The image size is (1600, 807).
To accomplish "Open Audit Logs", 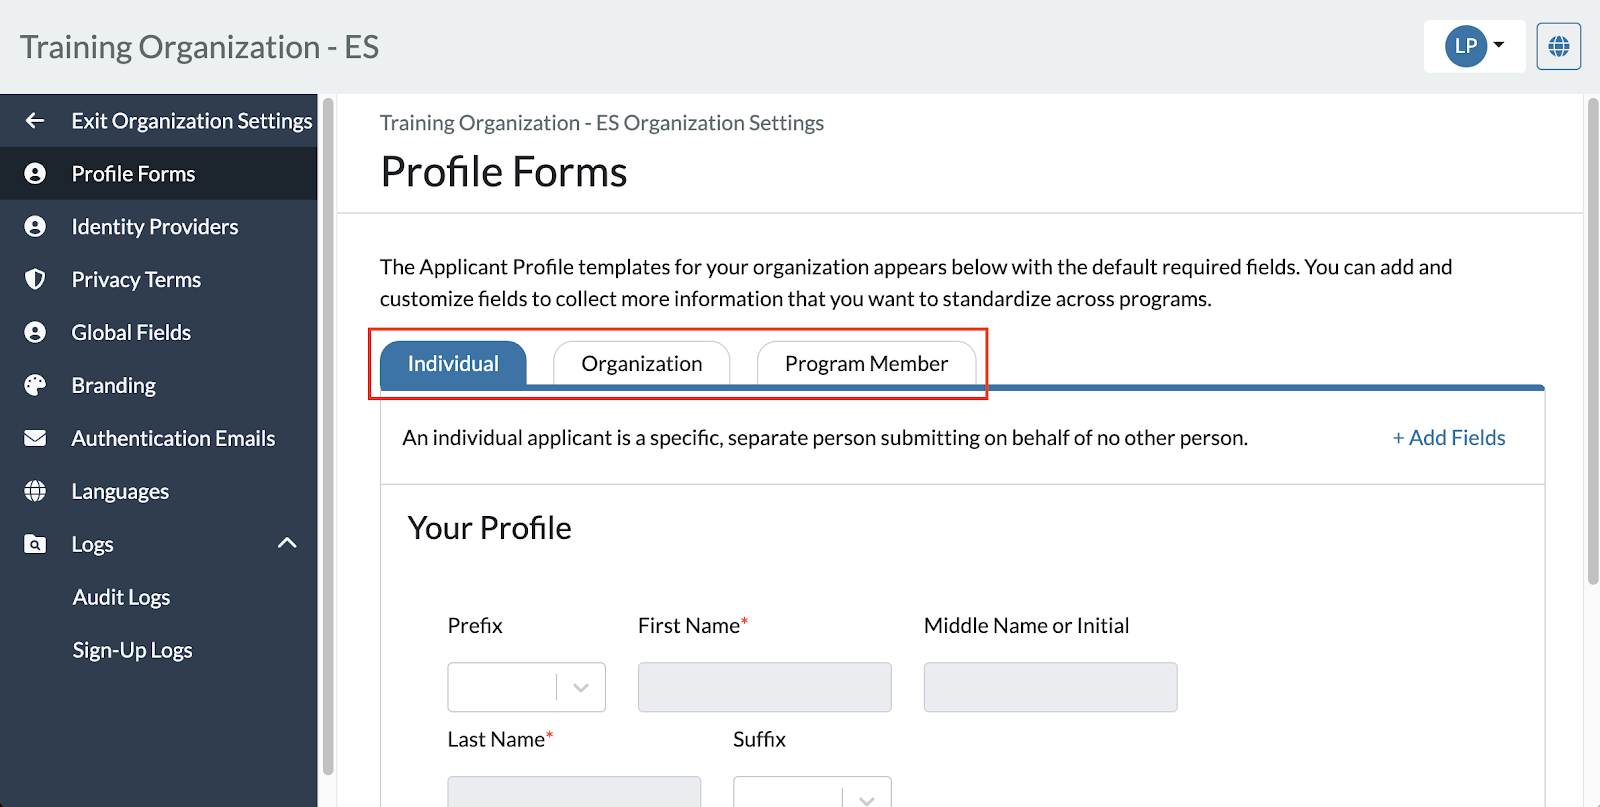I will 121,596.
